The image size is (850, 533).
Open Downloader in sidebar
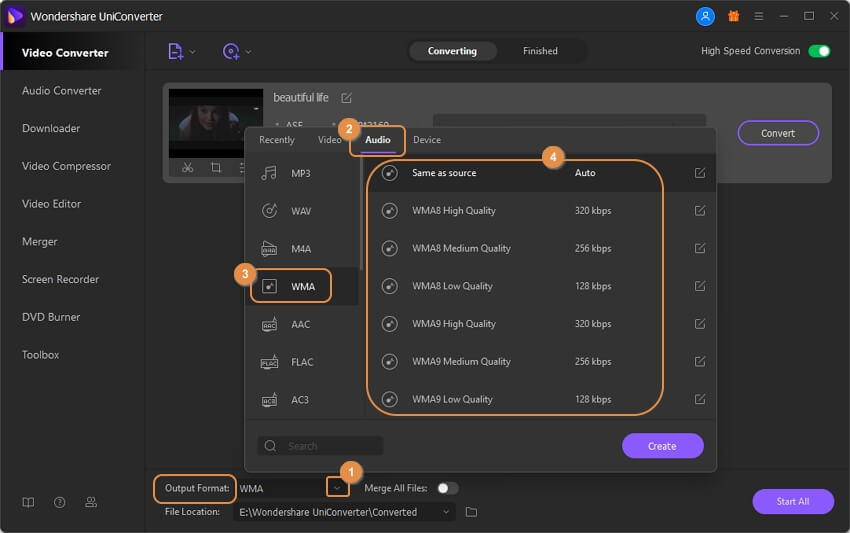(x=51, y=129)
